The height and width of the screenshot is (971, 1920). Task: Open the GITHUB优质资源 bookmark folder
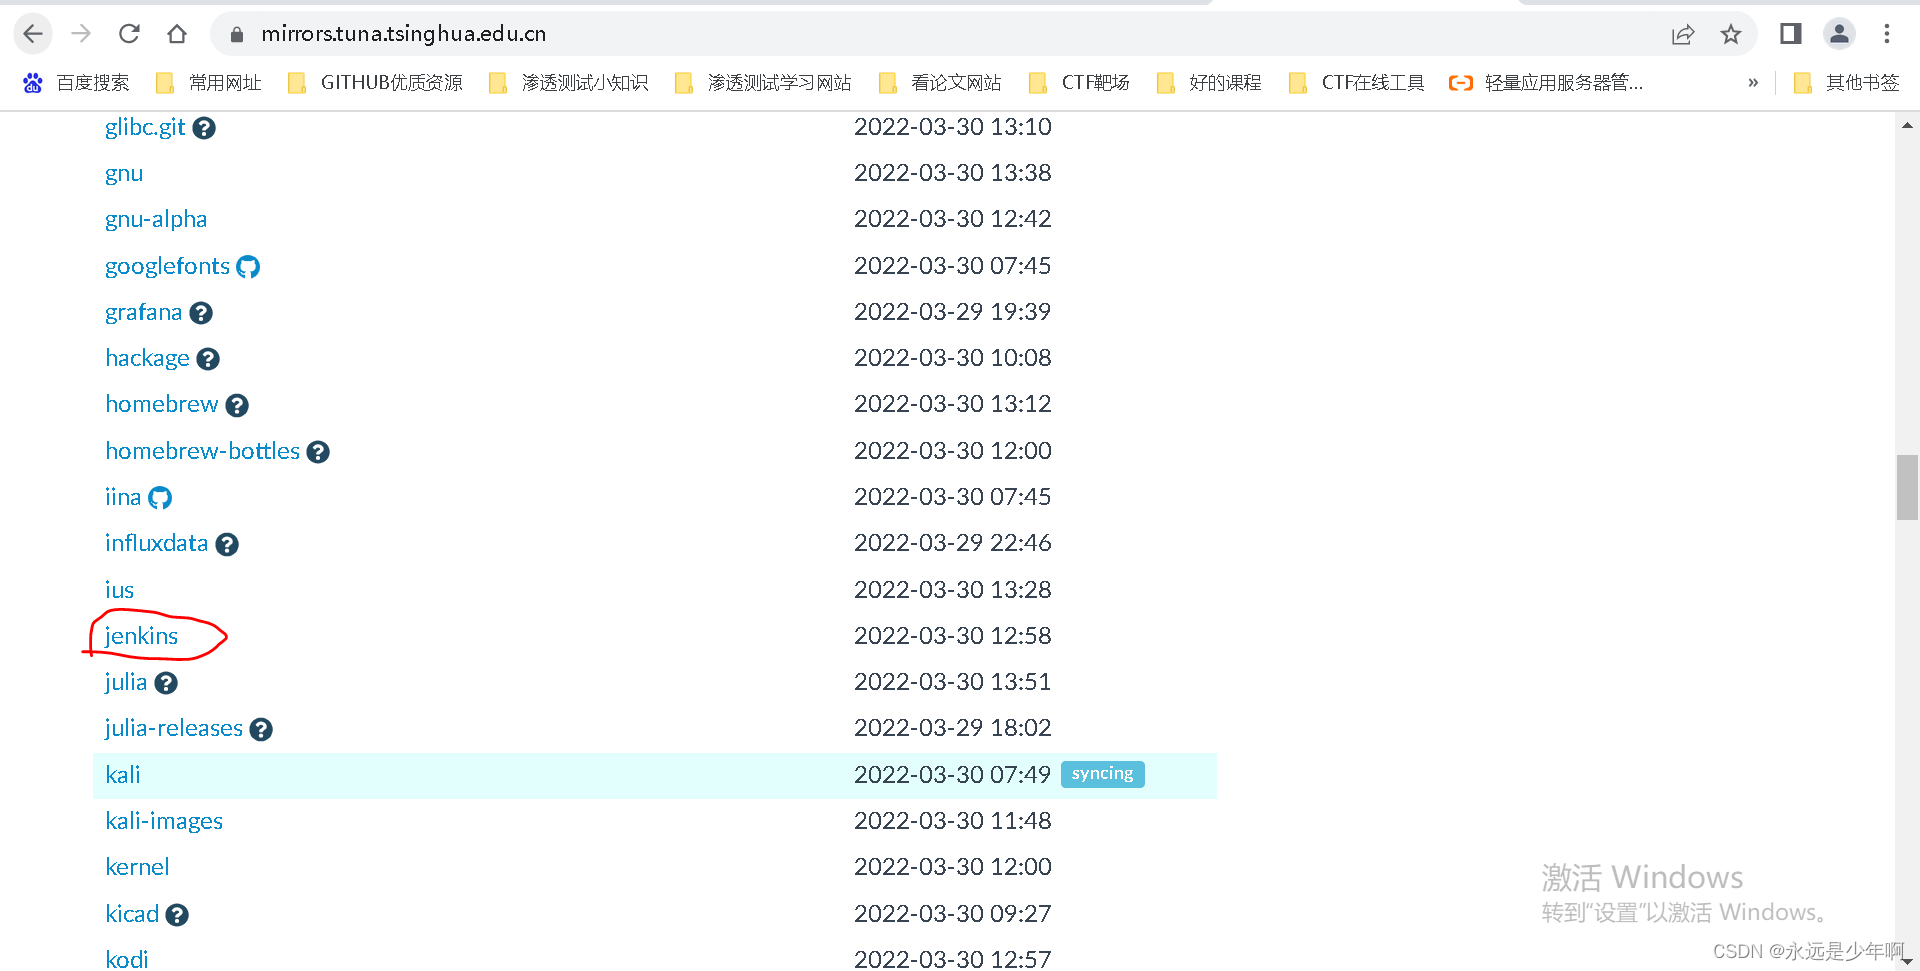(375, 83)
